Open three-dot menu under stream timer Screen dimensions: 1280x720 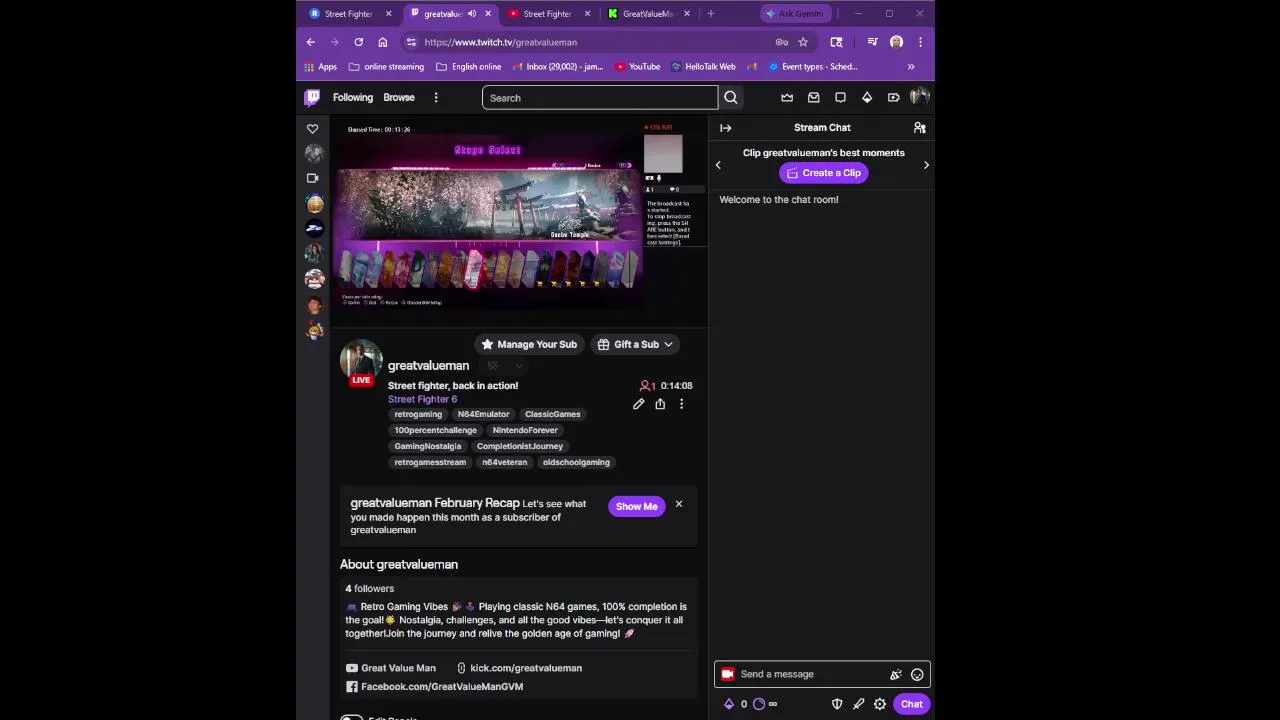pyautogui.click(x=682, y=404)
